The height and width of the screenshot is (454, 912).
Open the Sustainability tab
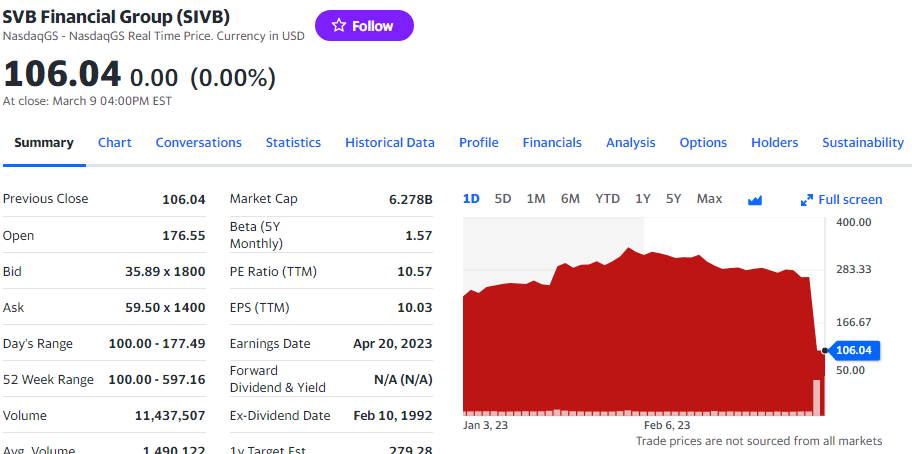click(x=863, y=142)
